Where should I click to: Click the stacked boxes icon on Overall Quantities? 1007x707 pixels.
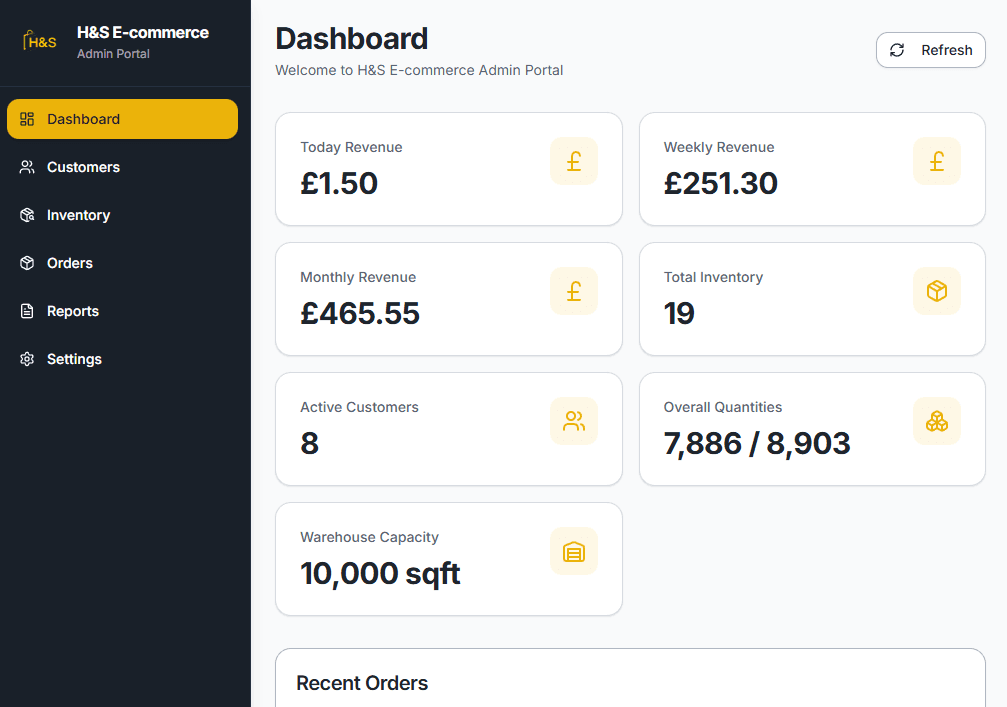tap(937, 421)
